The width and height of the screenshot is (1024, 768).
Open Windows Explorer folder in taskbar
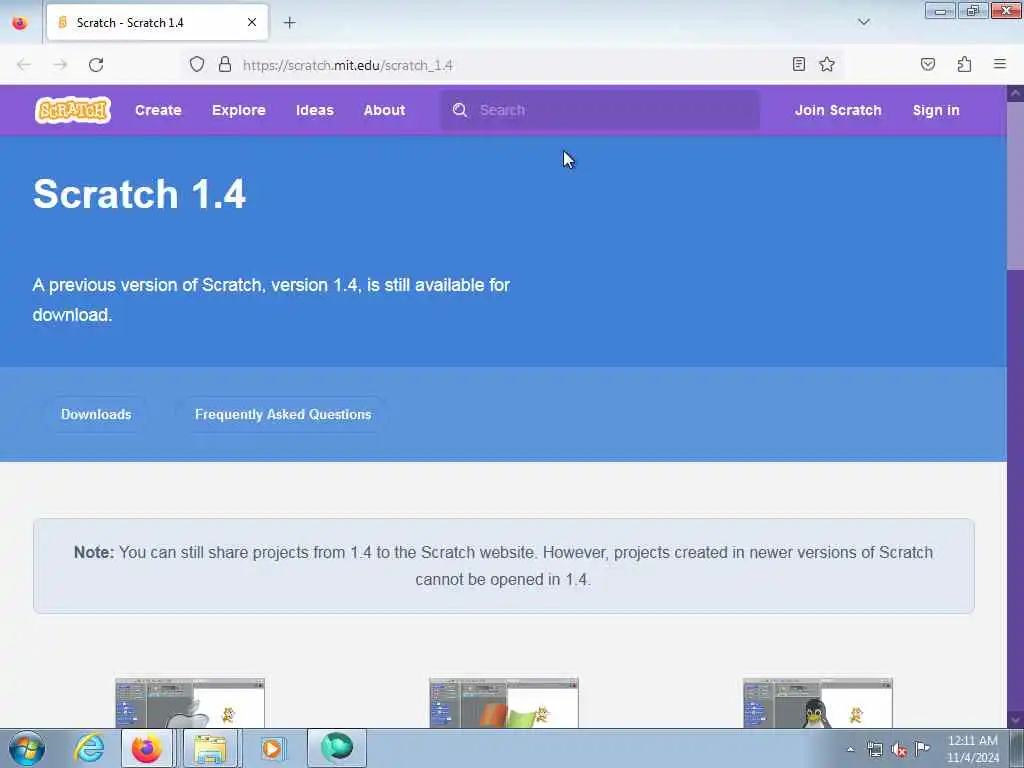coord(210,748)
